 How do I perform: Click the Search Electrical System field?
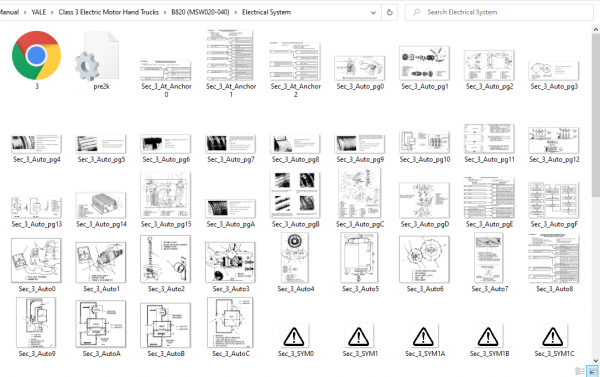[499, 12]
